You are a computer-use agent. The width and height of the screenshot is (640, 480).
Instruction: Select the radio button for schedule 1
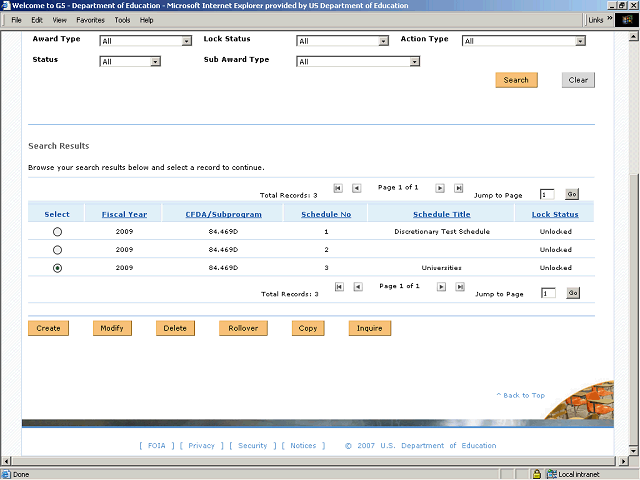point(57,232)
